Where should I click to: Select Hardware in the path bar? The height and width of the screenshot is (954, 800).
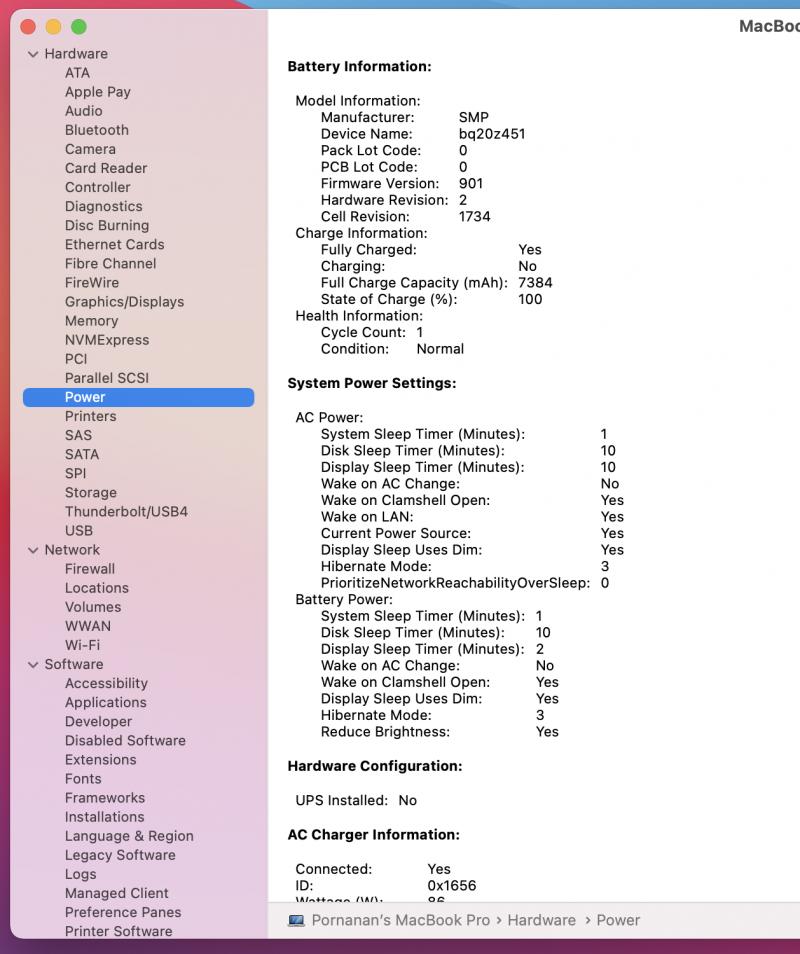[x=541, y=920]
